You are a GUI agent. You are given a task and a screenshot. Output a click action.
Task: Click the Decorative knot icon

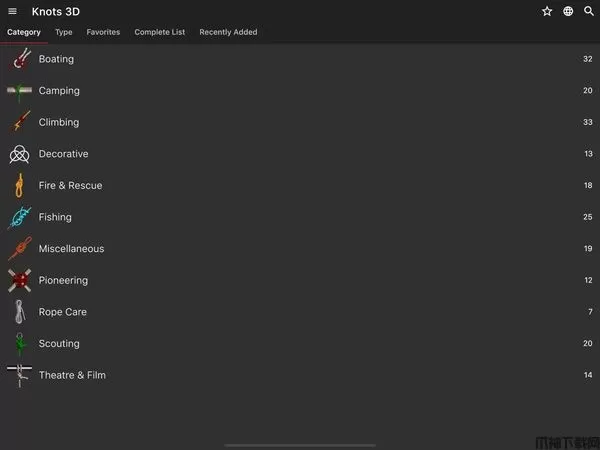tap(19, 154)
